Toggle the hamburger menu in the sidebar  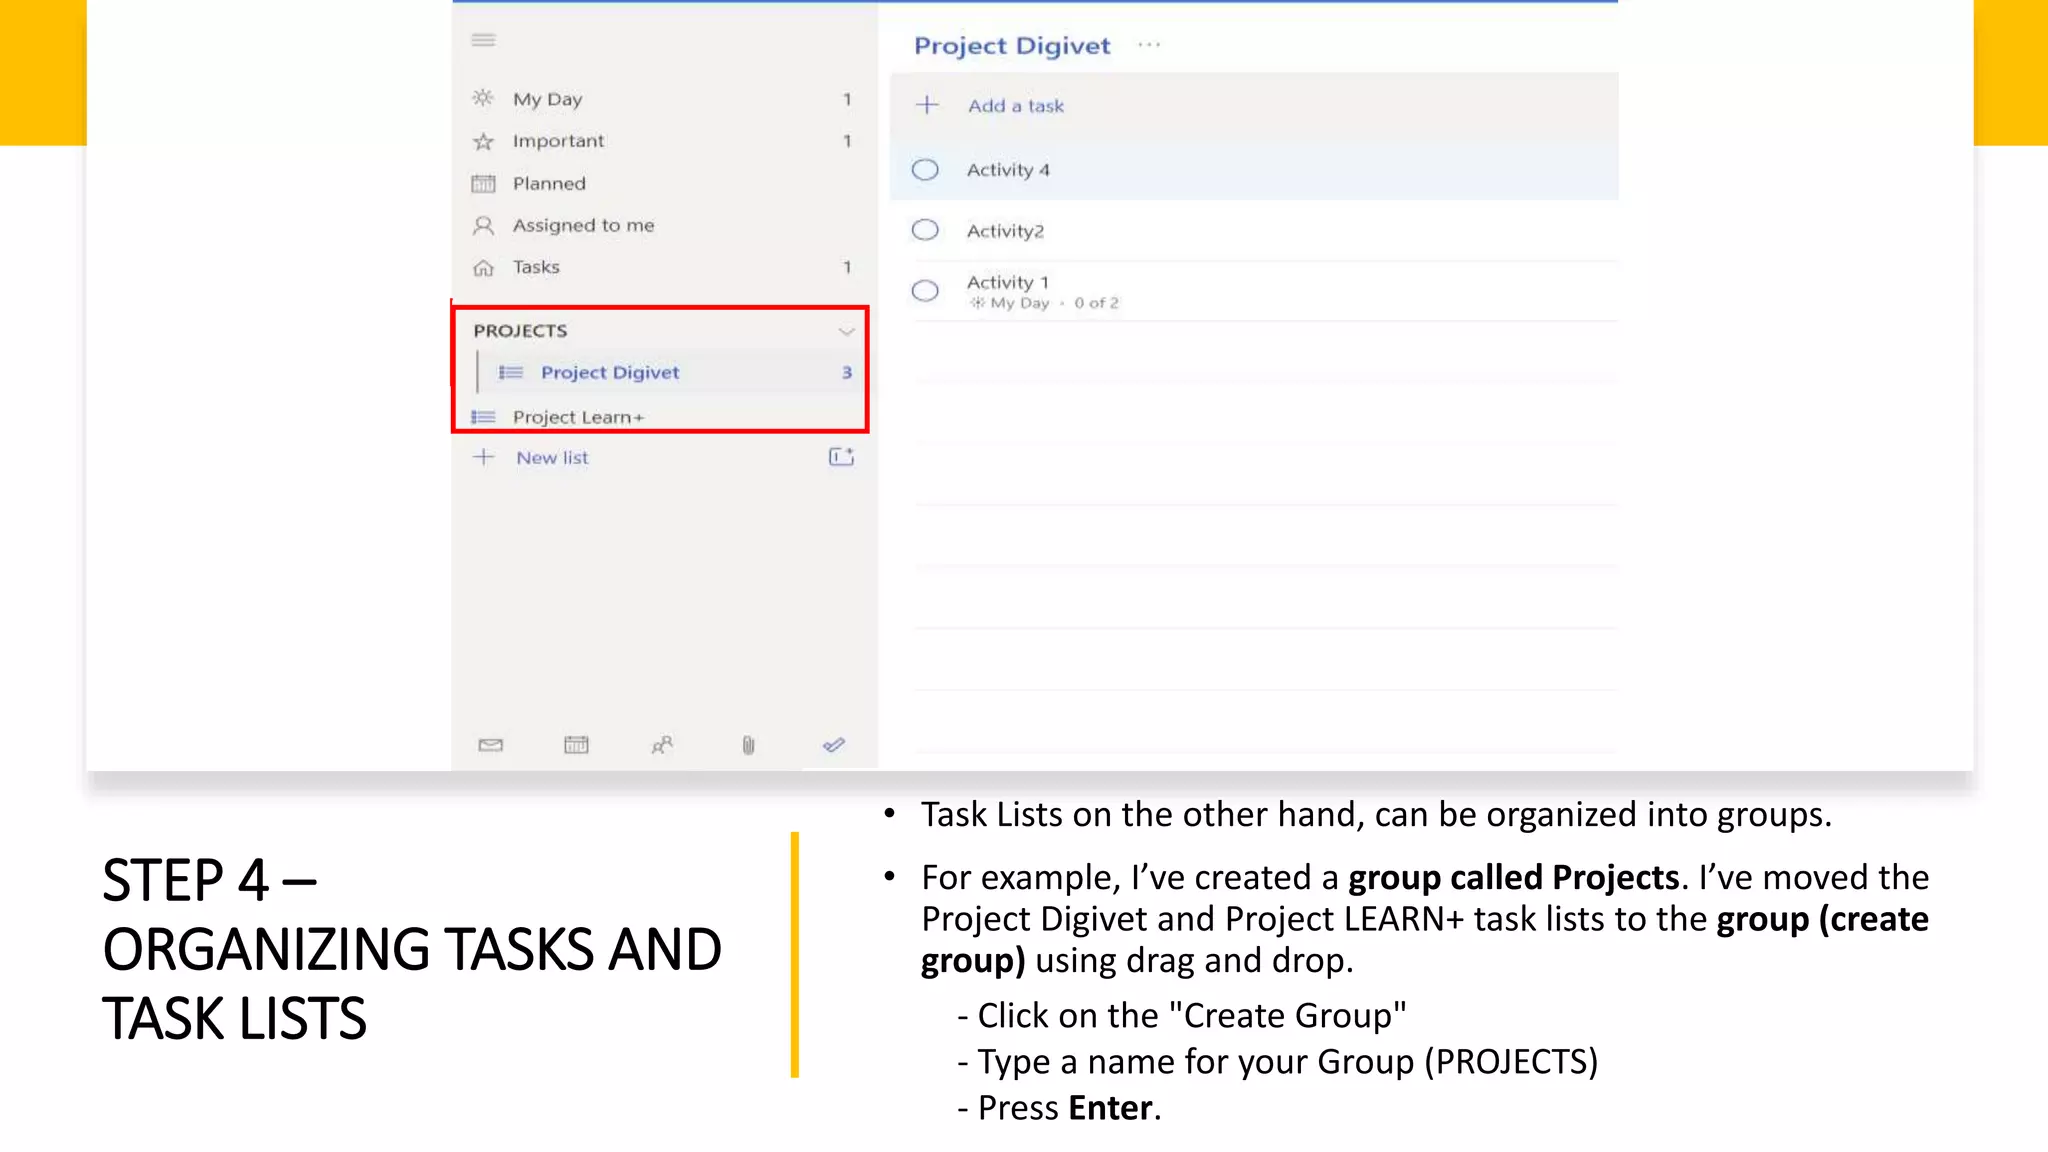click(x=484, y=40)
